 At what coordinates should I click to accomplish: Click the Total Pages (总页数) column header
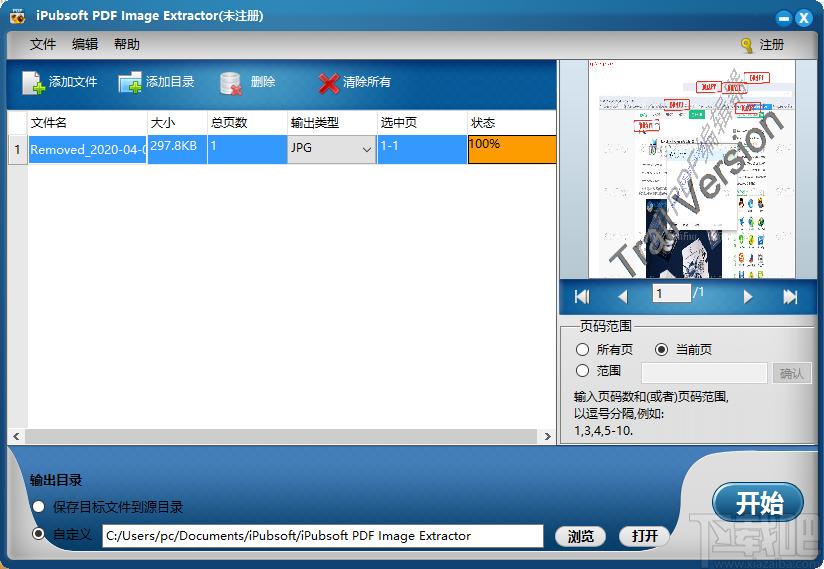pos(247,122)
